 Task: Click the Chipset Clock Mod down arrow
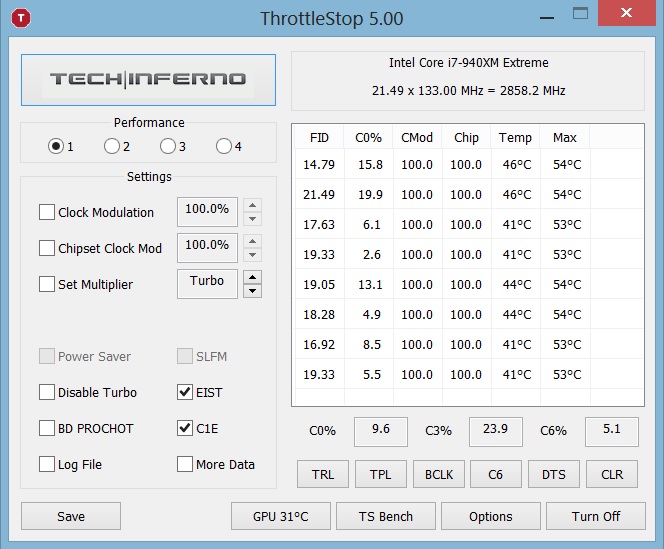tap(252, 255)
